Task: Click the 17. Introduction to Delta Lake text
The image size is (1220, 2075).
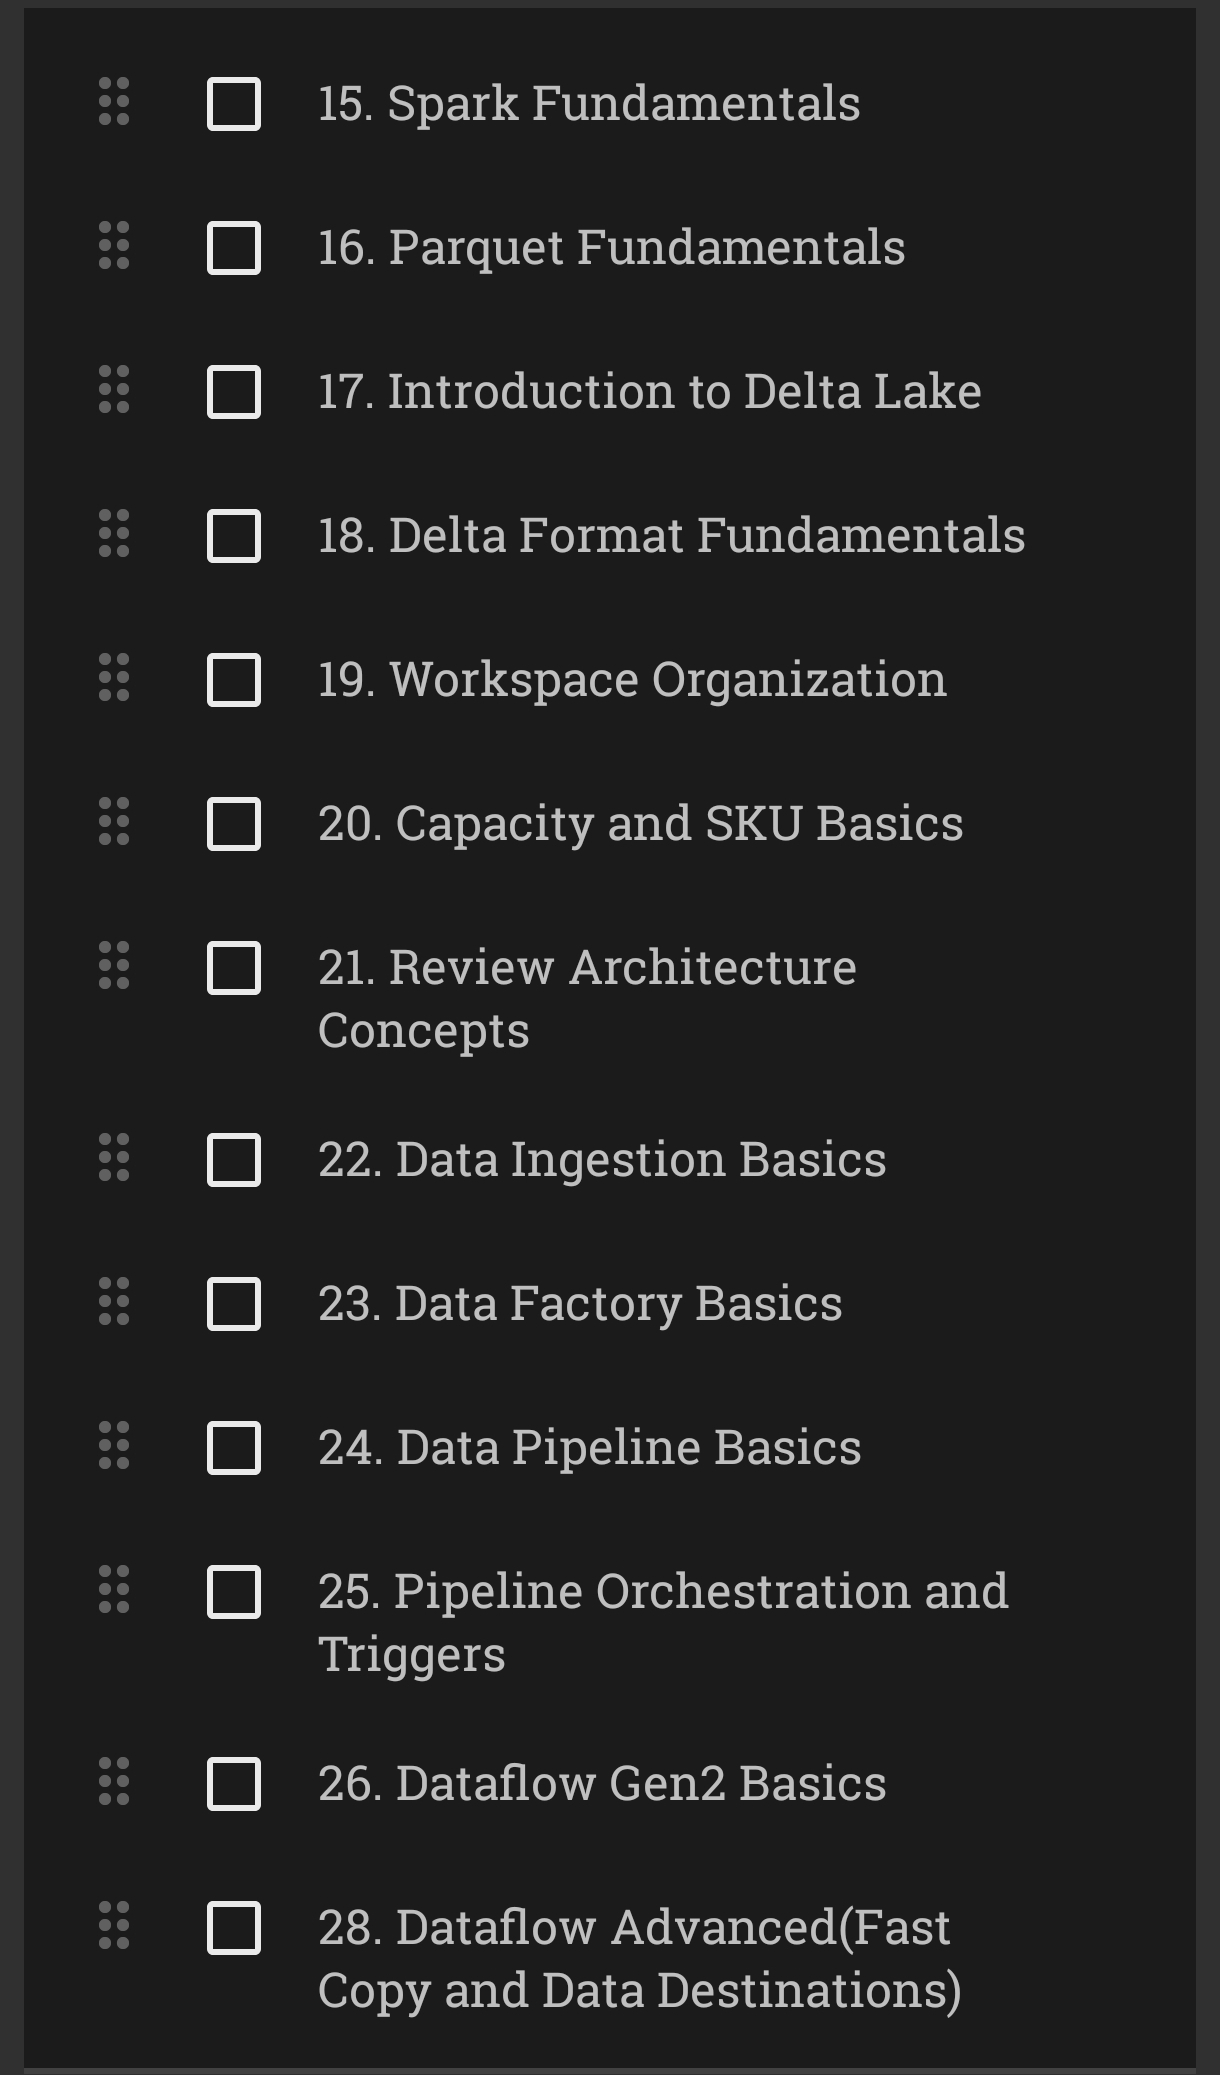Action: (x=650, y=391)
